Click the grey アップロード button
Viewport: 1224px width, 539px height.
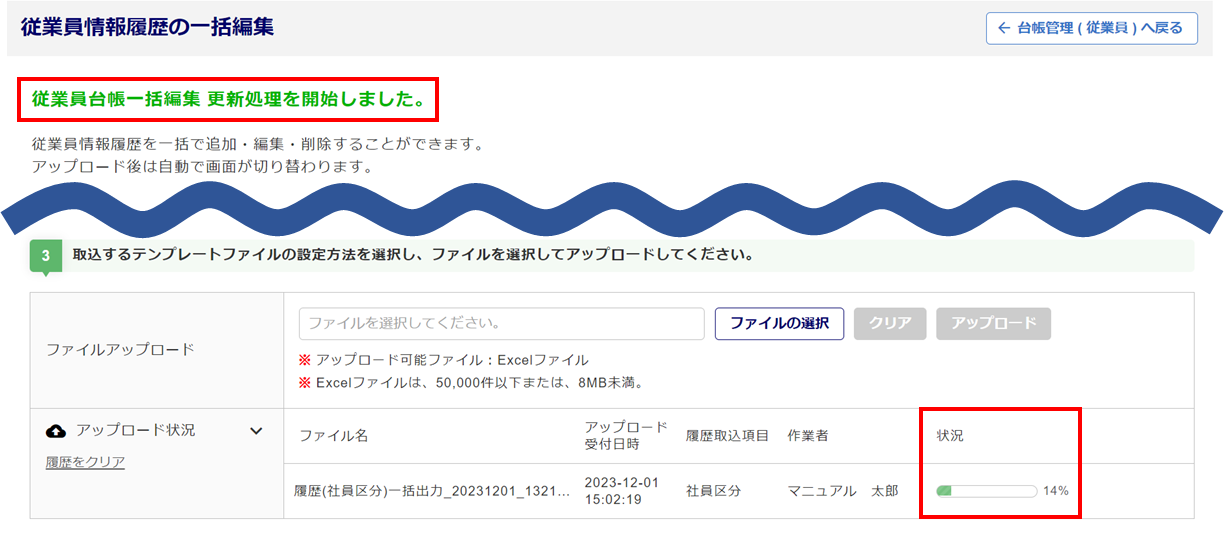point(993,324)
